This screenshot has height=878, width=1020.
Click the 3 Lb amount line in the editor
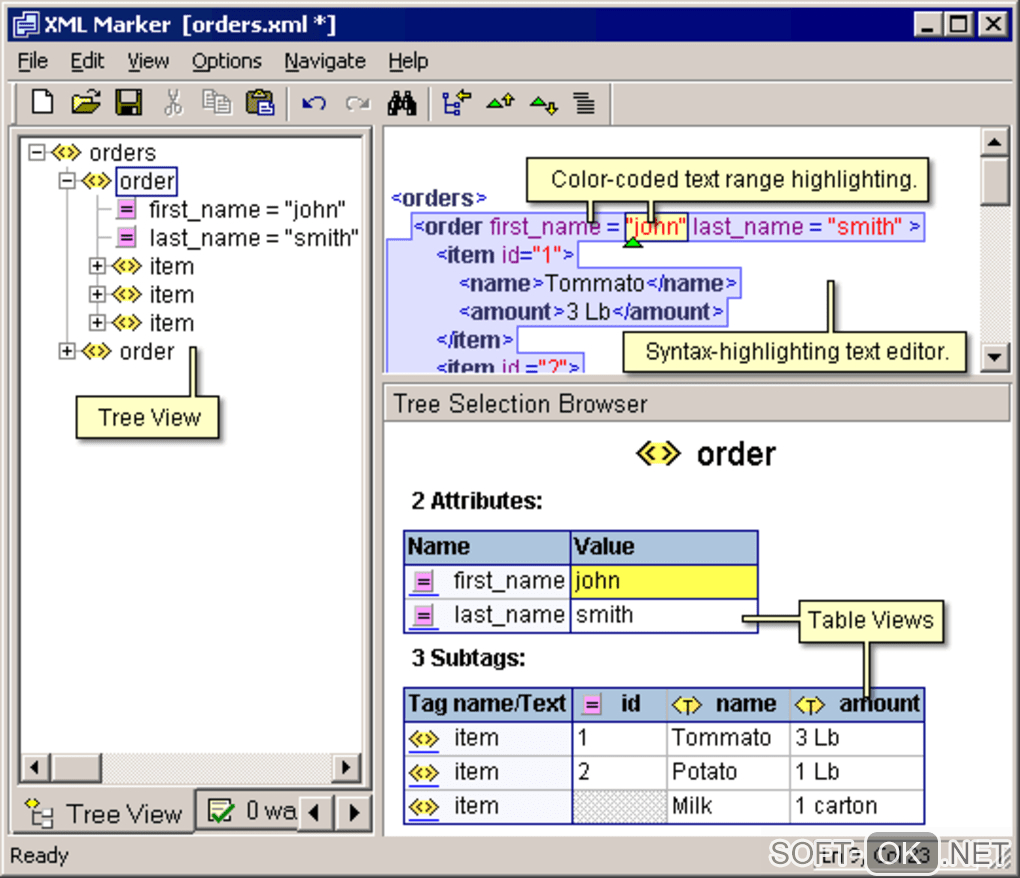pos(591,312)
